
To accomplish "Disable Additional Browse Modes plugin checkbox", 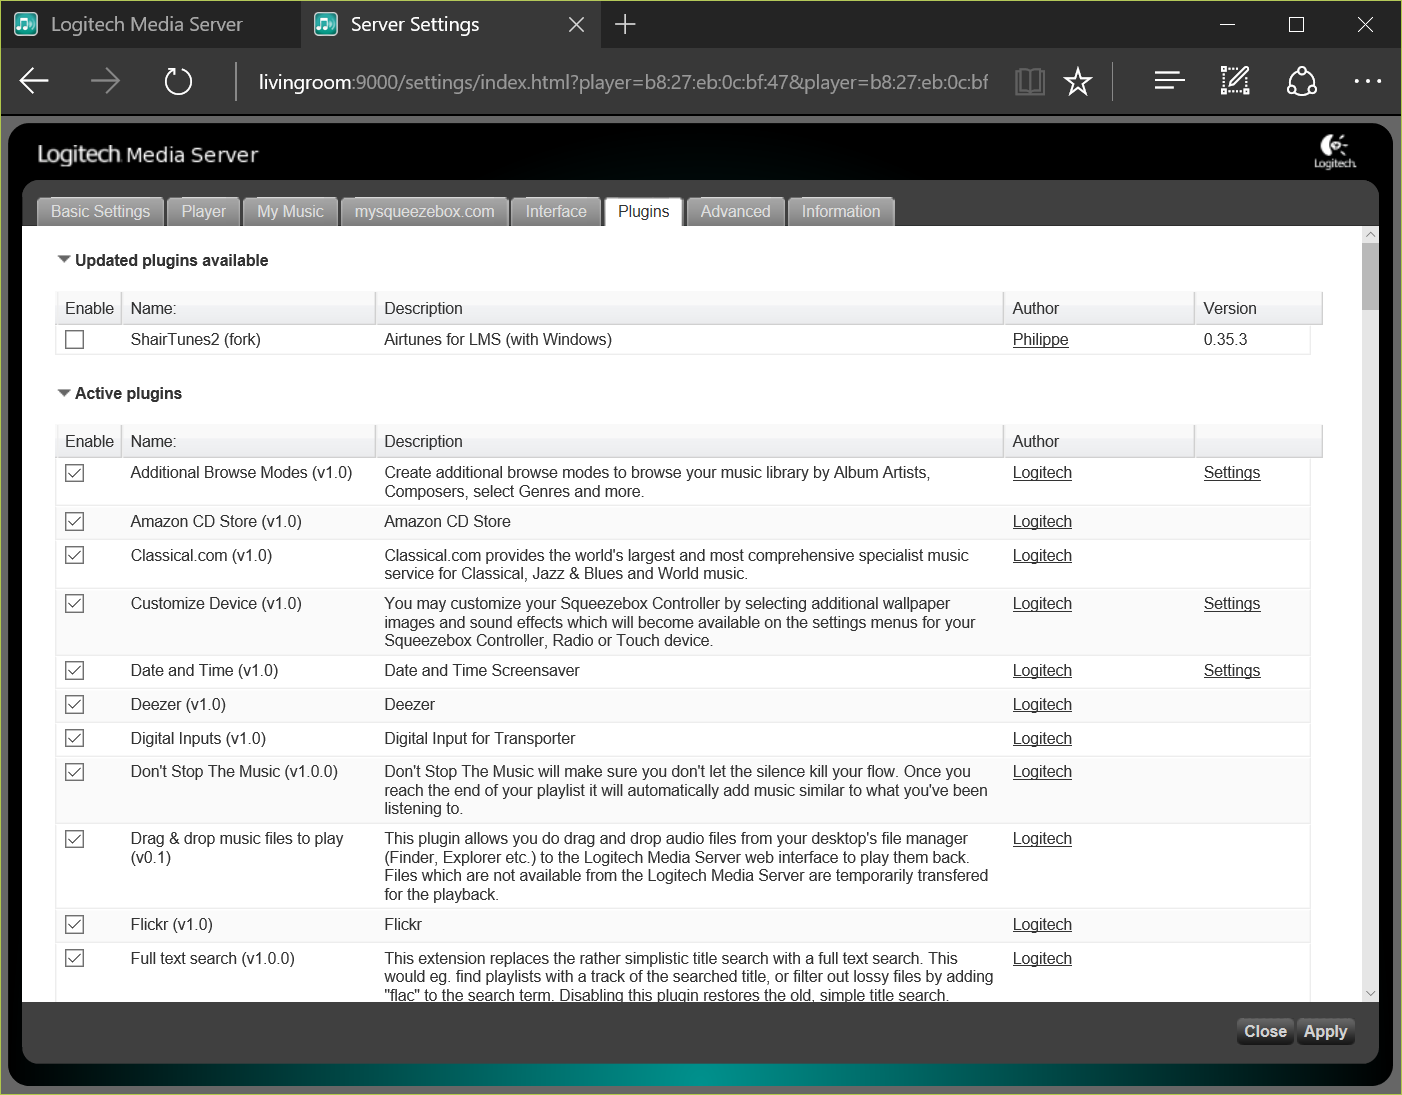I will (75, 473).
